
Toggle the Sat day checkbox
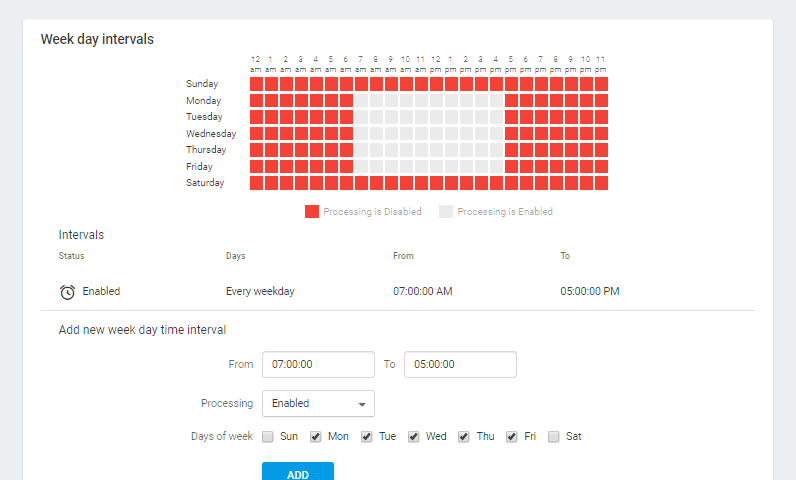[x=554, y=437]
